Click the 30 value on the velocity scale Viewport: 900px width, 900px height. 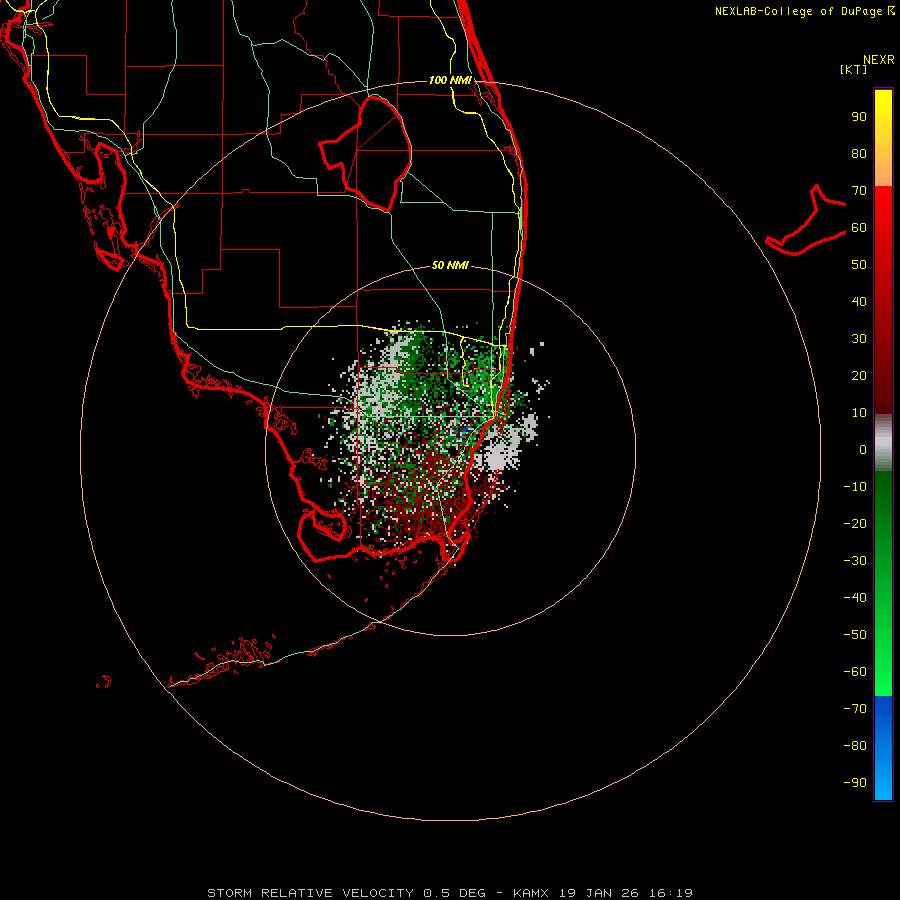point(859,339)
